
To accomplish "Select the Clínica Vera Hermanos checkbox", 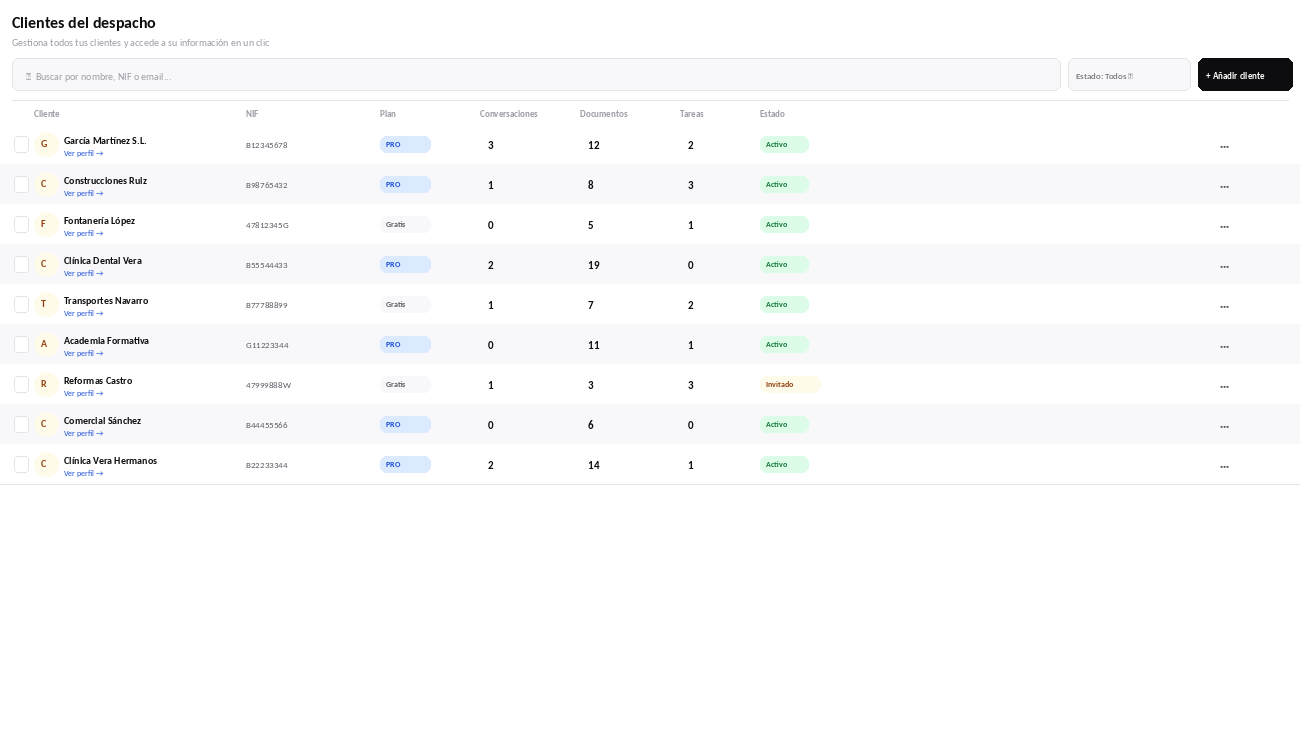I will (21, 465).
